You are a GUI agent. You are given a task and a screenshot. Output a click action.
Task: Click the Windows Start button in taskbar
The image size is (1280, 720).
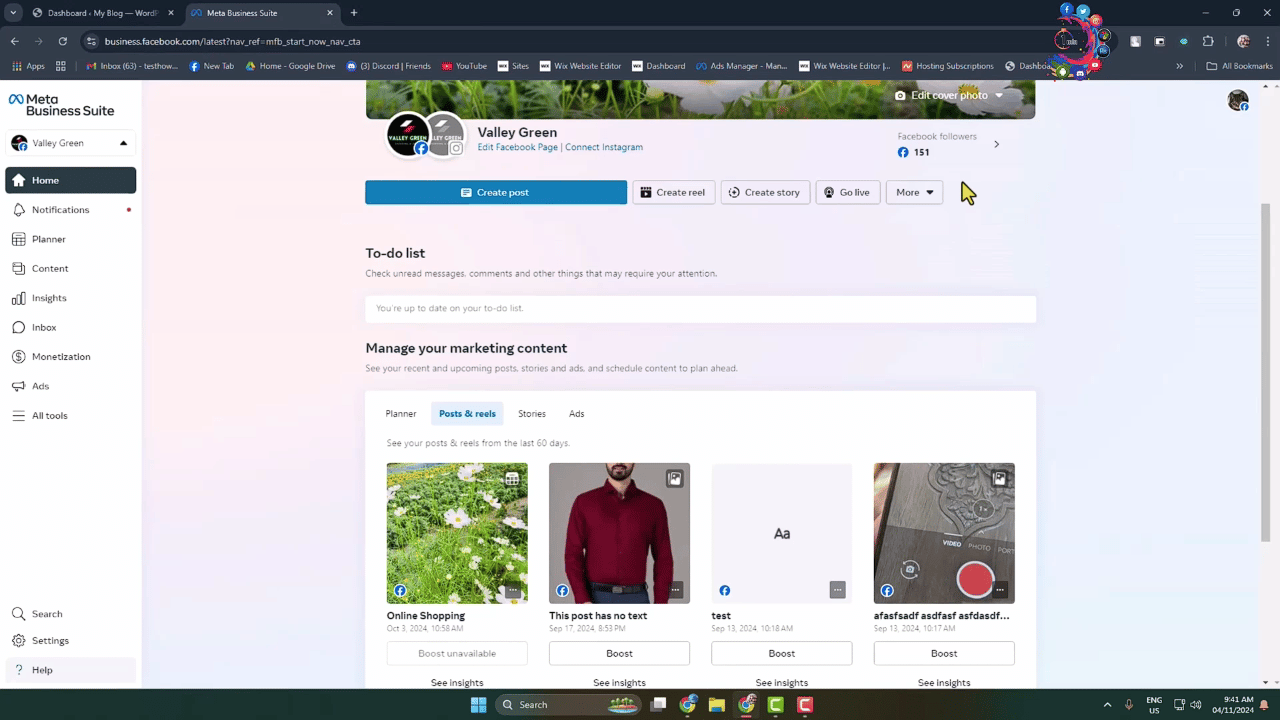coord(478,705)
